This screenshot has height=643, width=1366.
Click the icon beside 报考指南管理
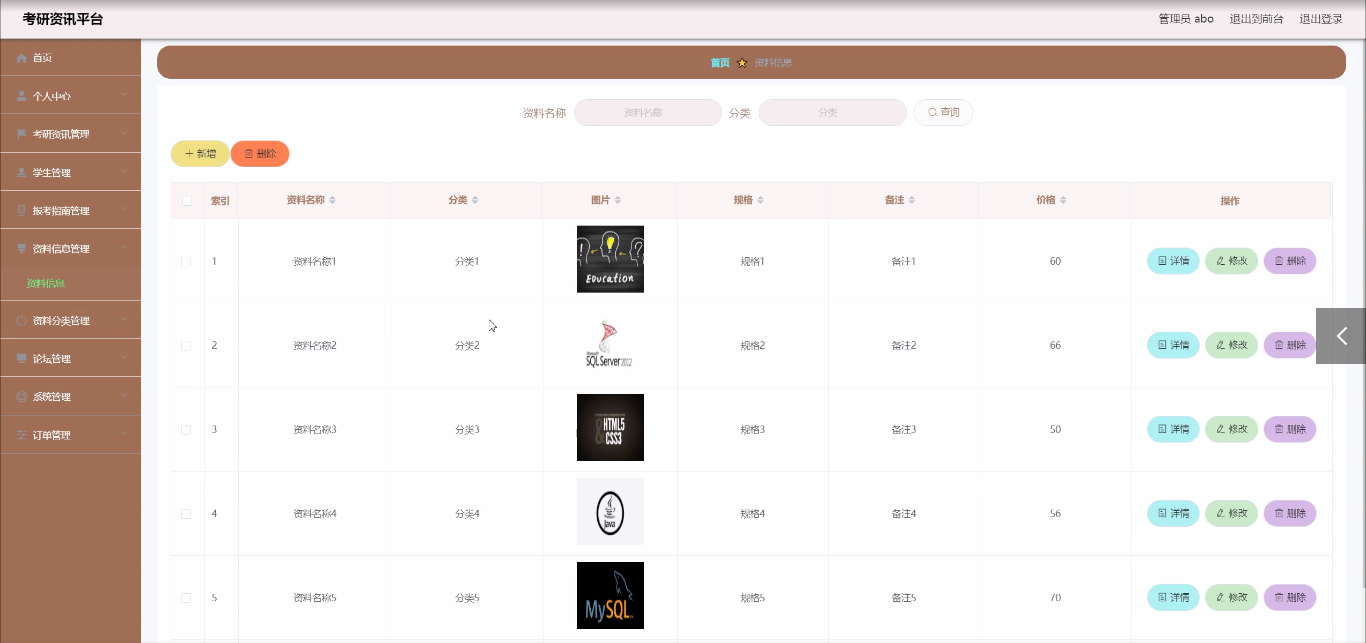coord(22,211)
